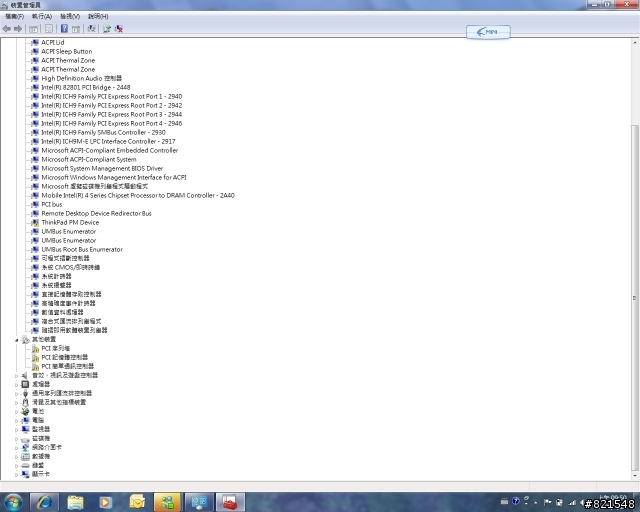Click the volume icon in system tray
Viewport: 640px width, 512px height.
coord(581,502)
